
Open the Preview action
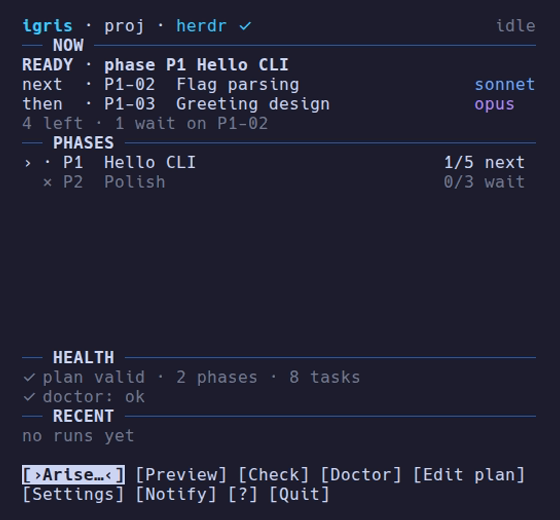[181, 475]
